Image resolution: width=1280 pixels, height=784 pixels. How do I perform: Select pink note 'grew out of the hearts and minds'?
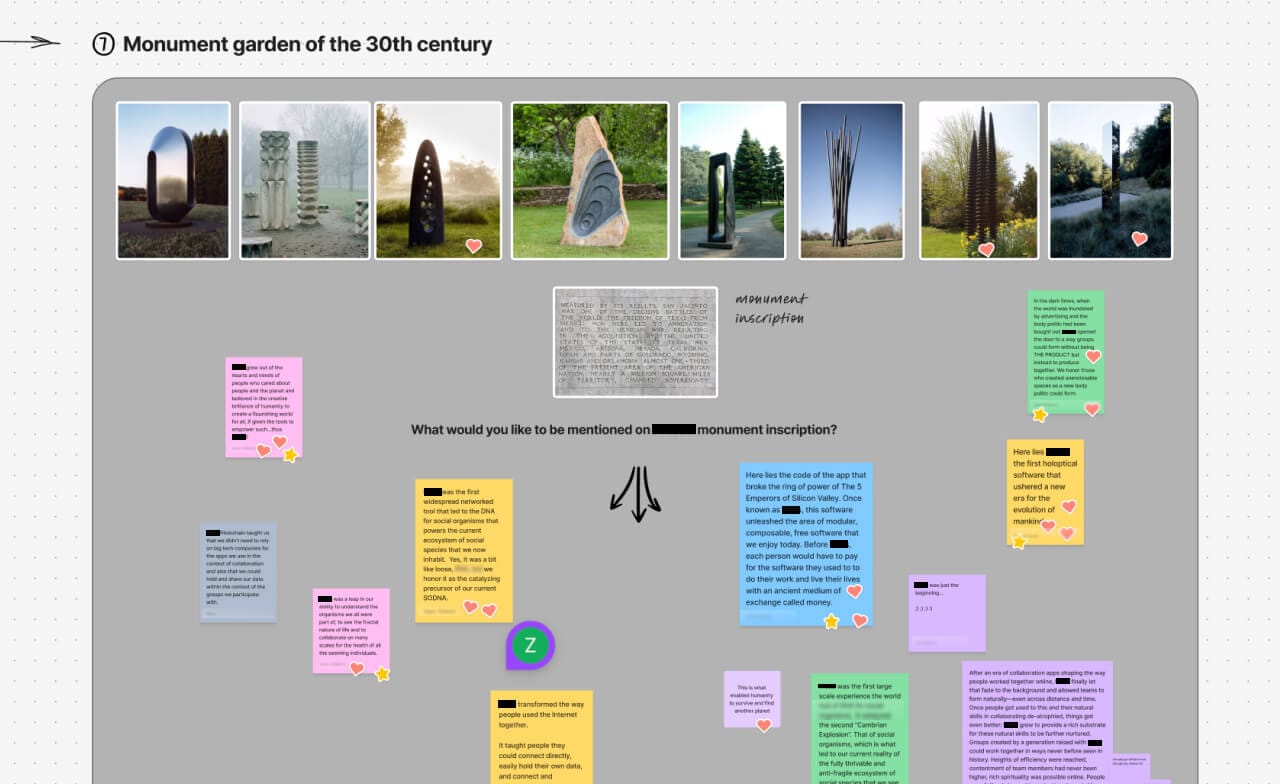pyautogui.click(x=264, y=408)
